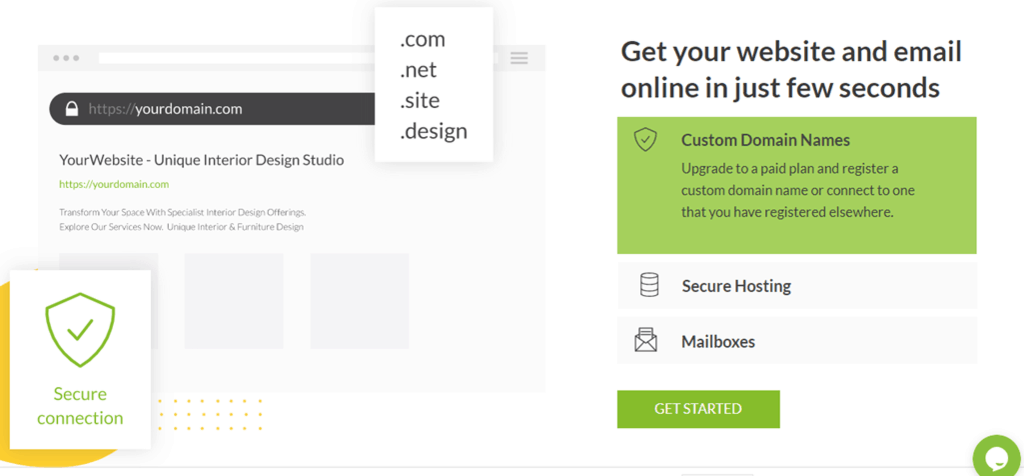Click the 'YourWebsite - Unique Interior Design Studio' title
The height and width of the screenshot is (476, 1024).
[202, 159]
